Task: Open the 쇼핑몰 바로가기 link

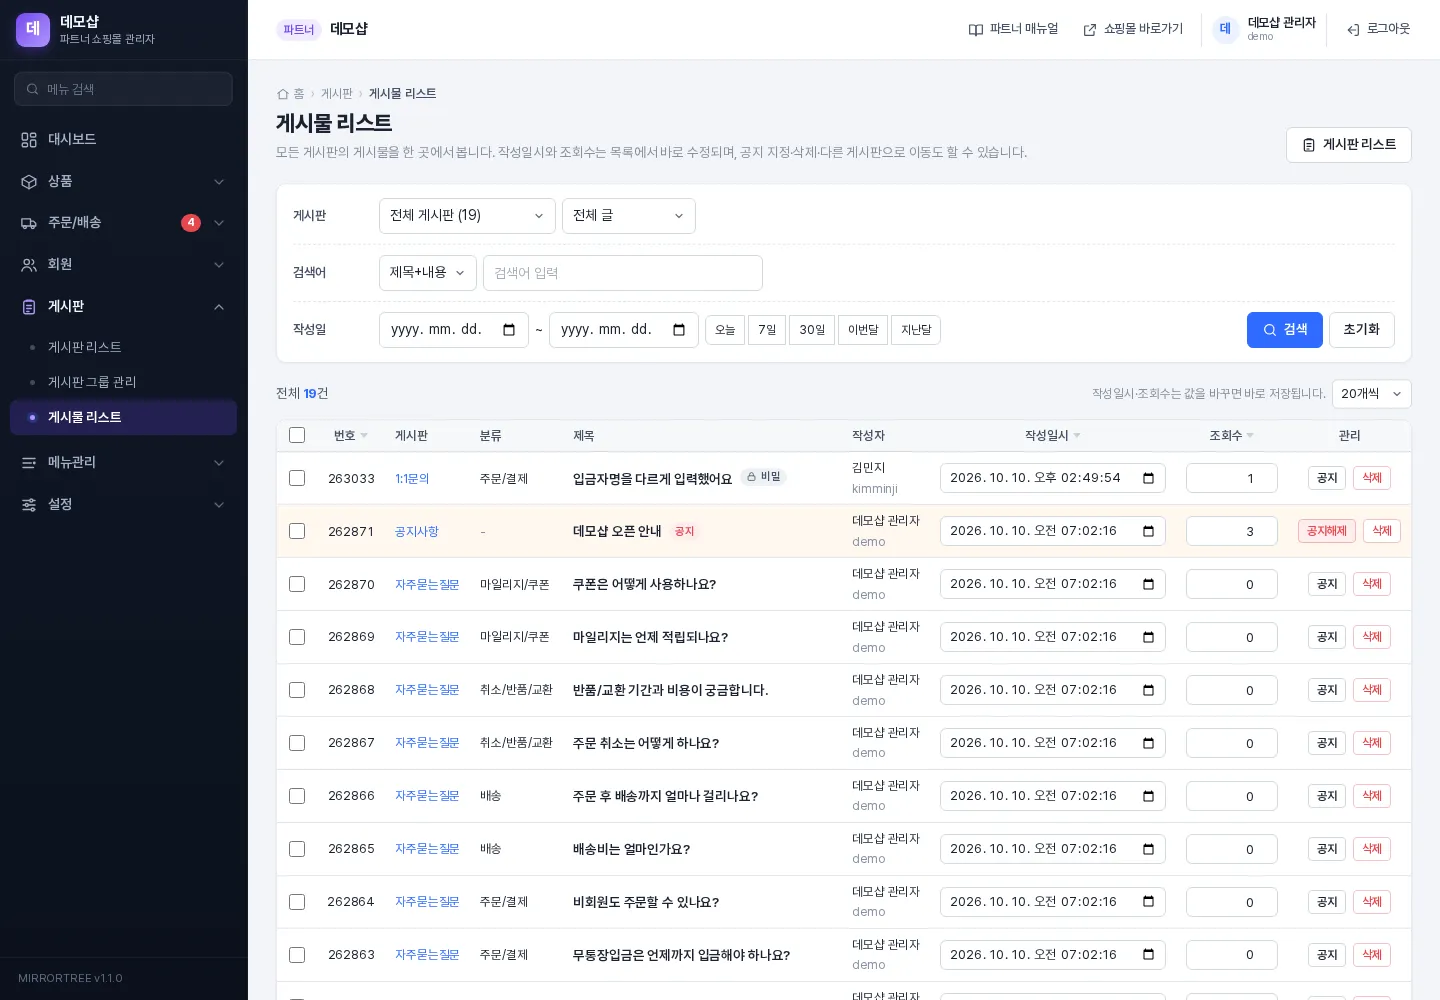Action: (x=1133, y=30)
